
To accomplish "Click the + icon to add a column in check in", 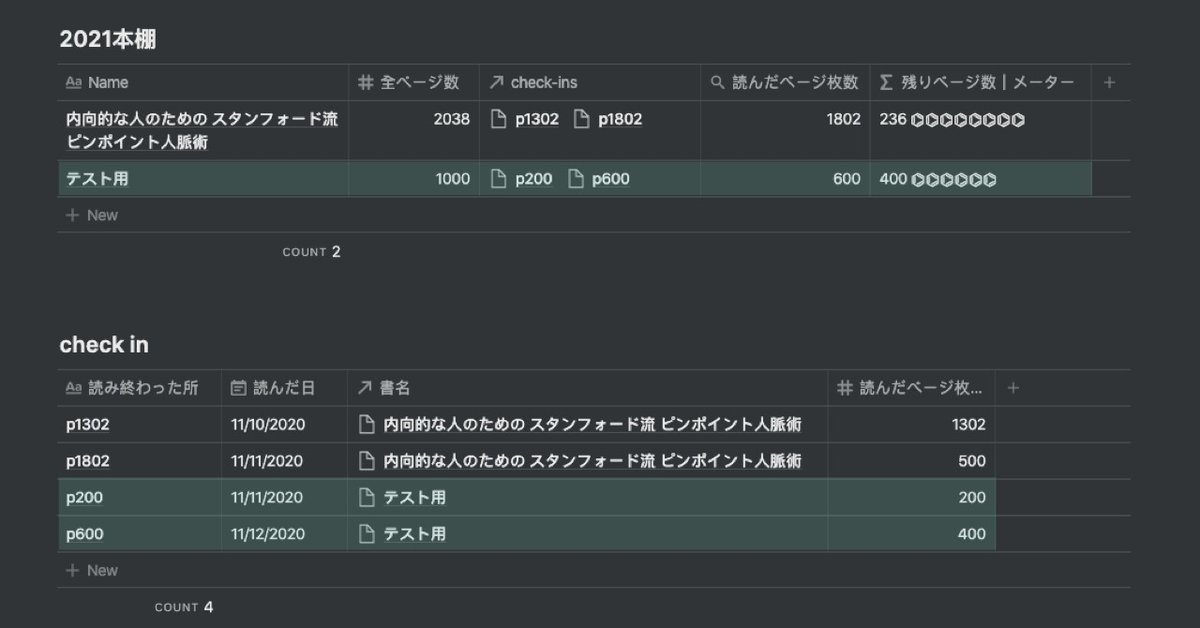I will point(1013,387).
